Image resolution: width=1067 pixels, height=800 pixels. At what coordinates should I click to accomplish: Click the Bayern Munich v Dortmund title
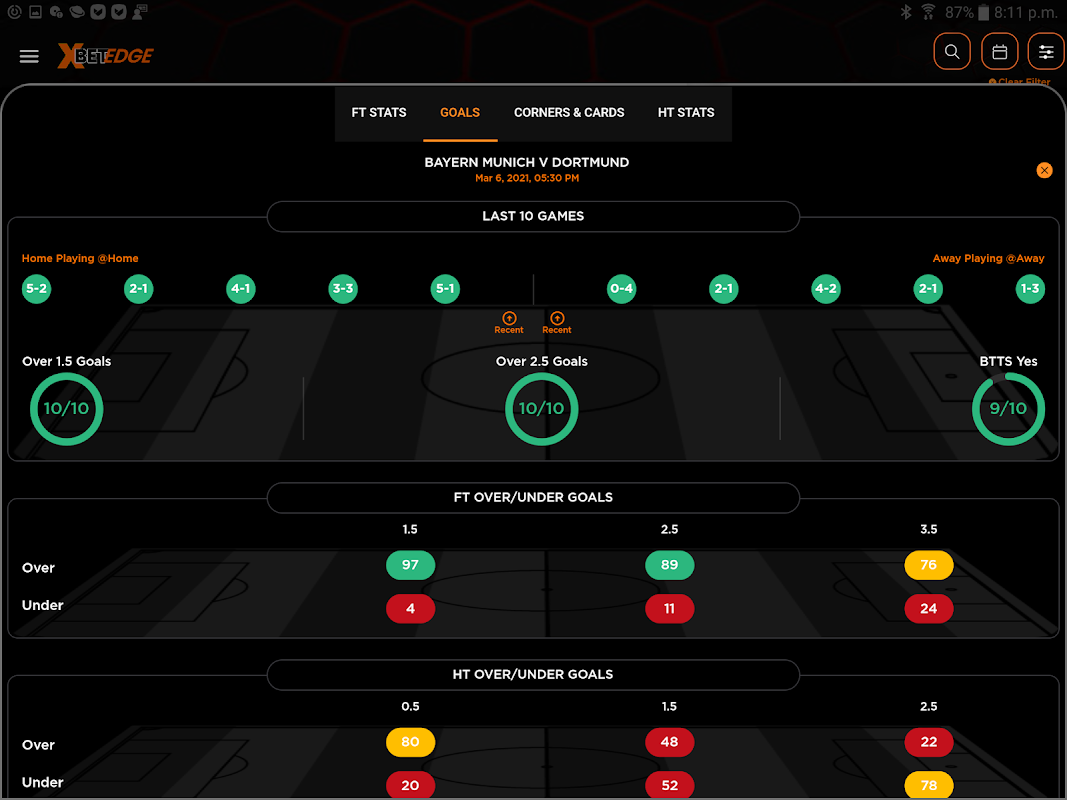[527, 163]
